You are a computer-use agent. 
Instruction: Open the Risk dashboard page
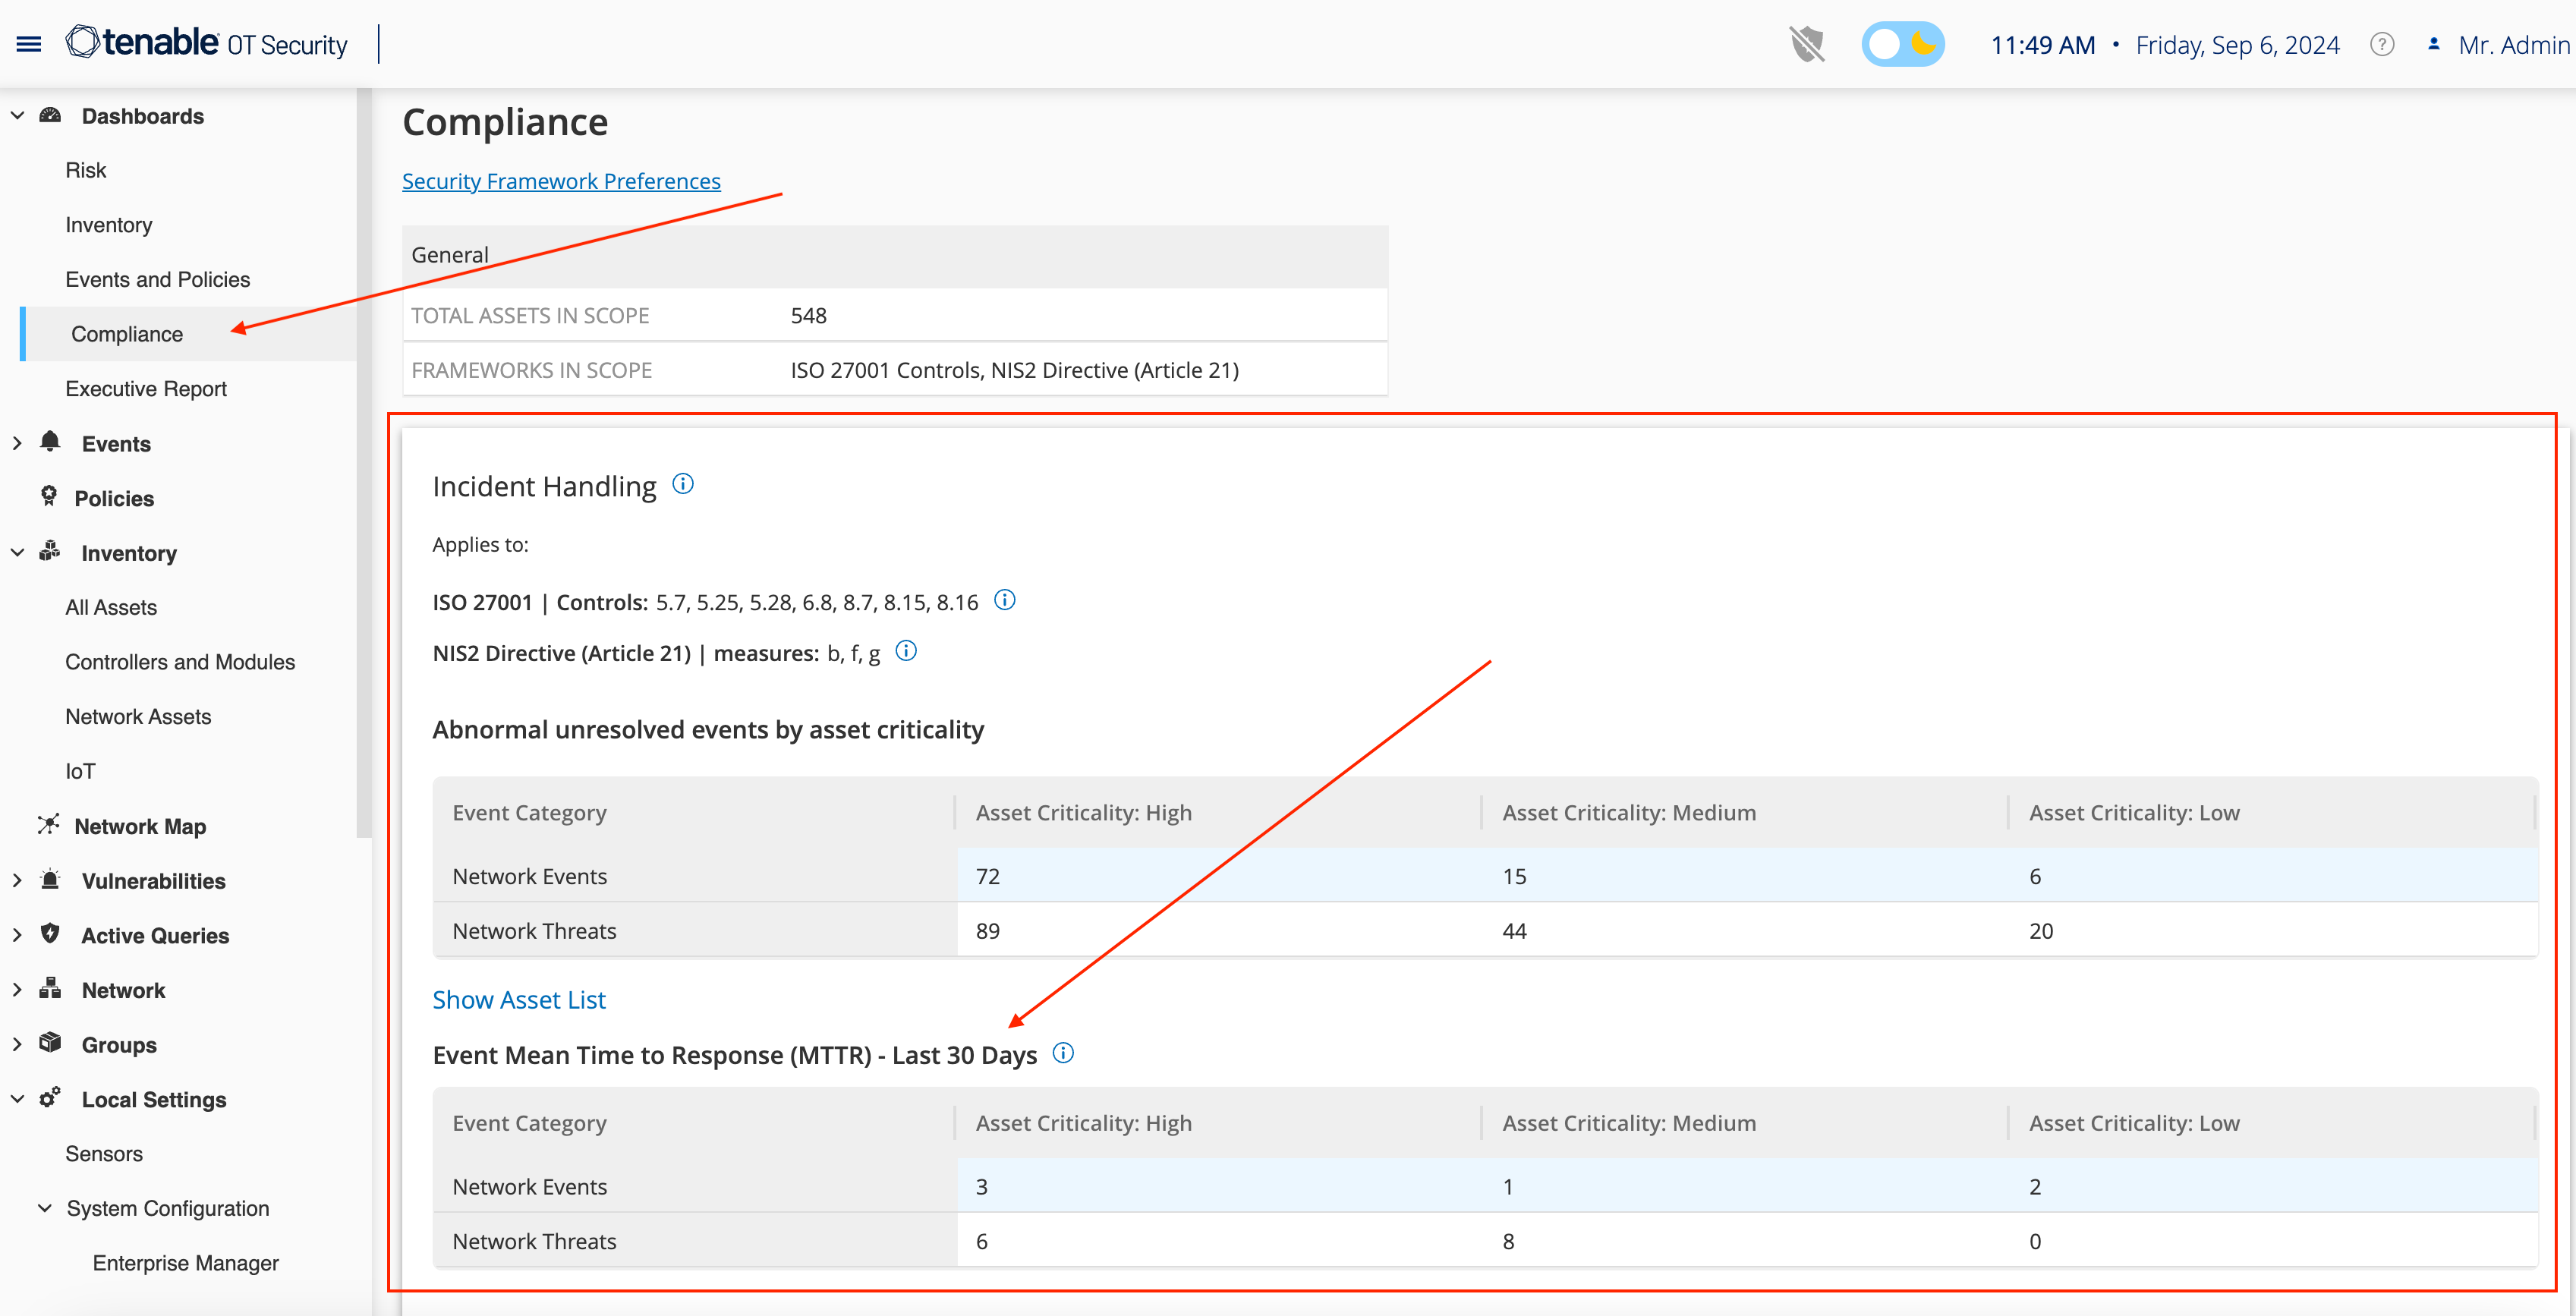pos(86,169)
